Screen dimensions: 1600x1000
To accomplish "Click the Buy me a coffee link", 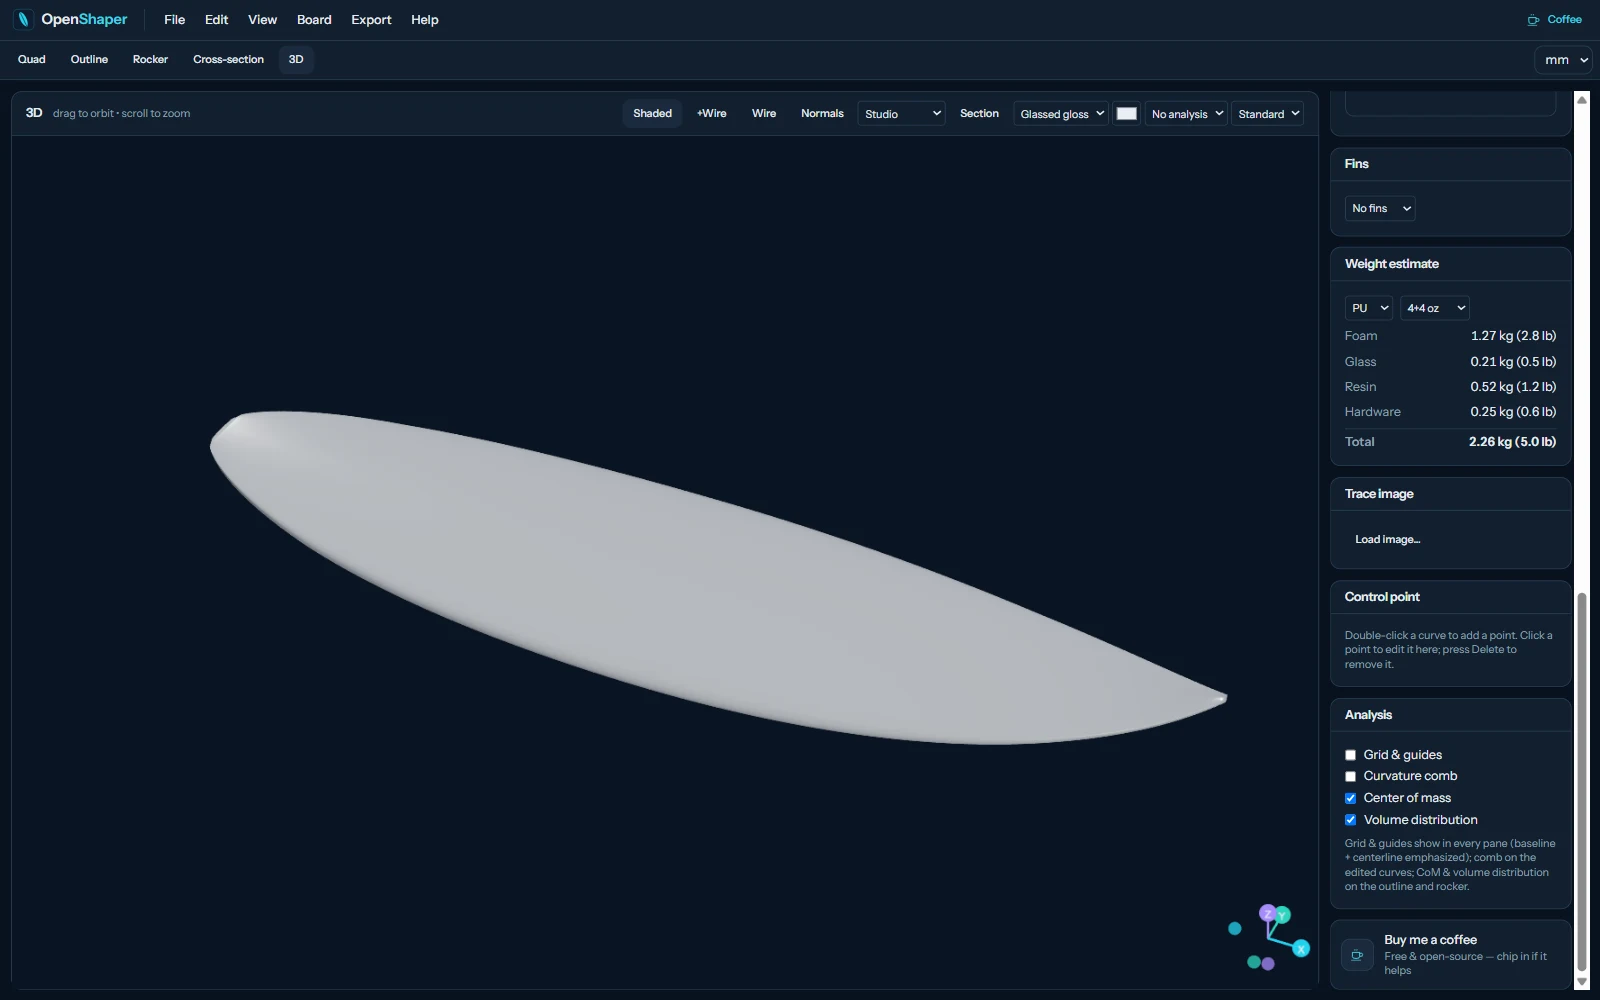I will tap(1450, 955).
